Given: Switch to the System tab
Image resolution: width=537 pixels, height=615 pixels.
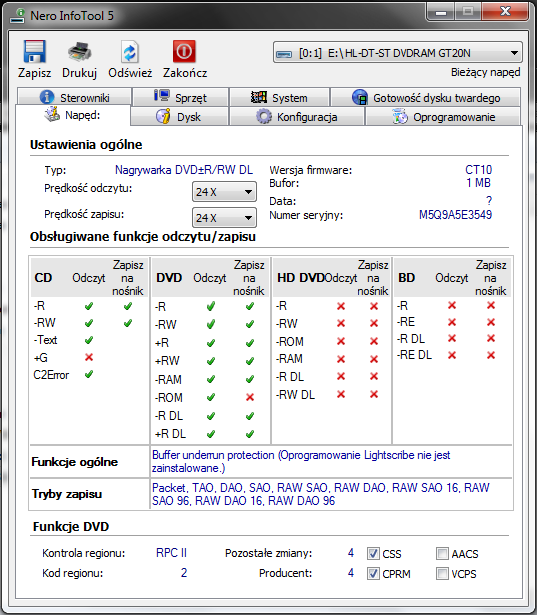Looking at the screenshot, I should [x=279, y=97].
